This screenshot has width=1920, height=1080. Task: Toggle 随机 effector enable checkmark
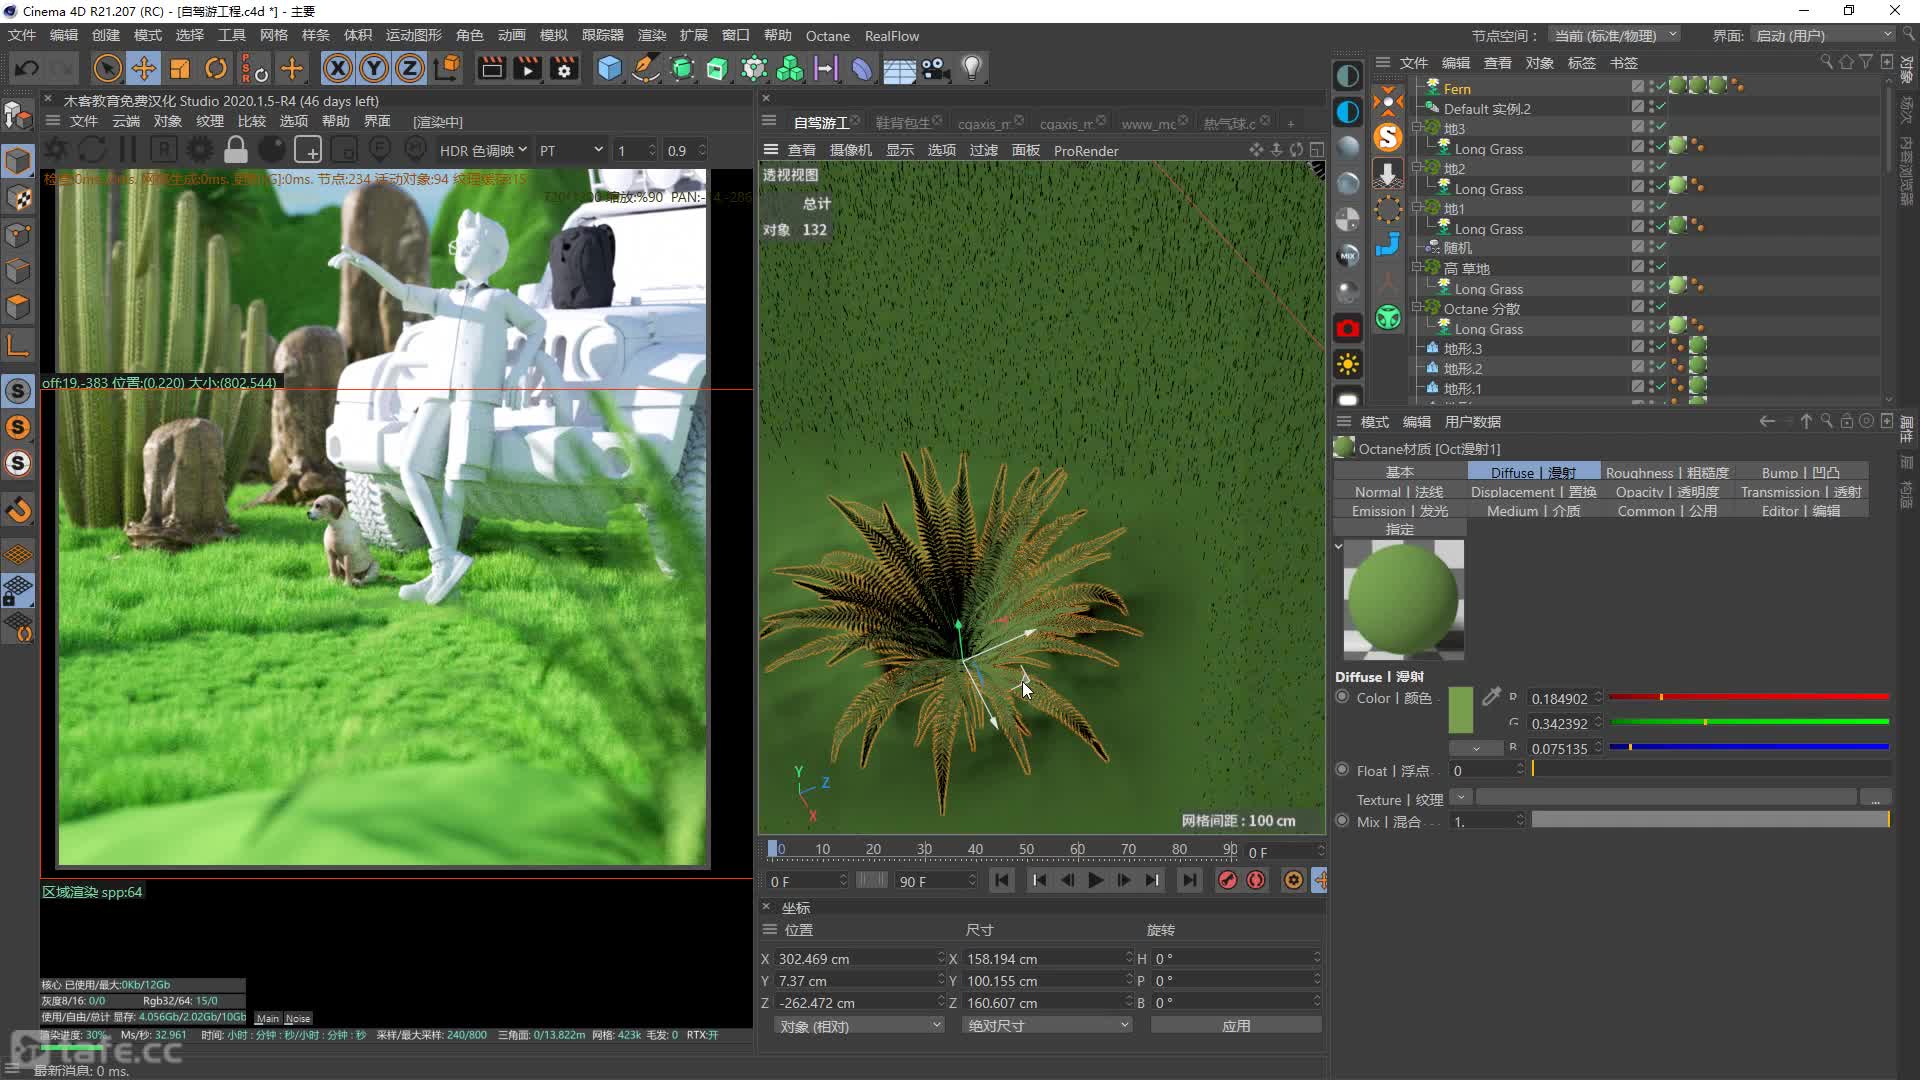(1659, 246)
